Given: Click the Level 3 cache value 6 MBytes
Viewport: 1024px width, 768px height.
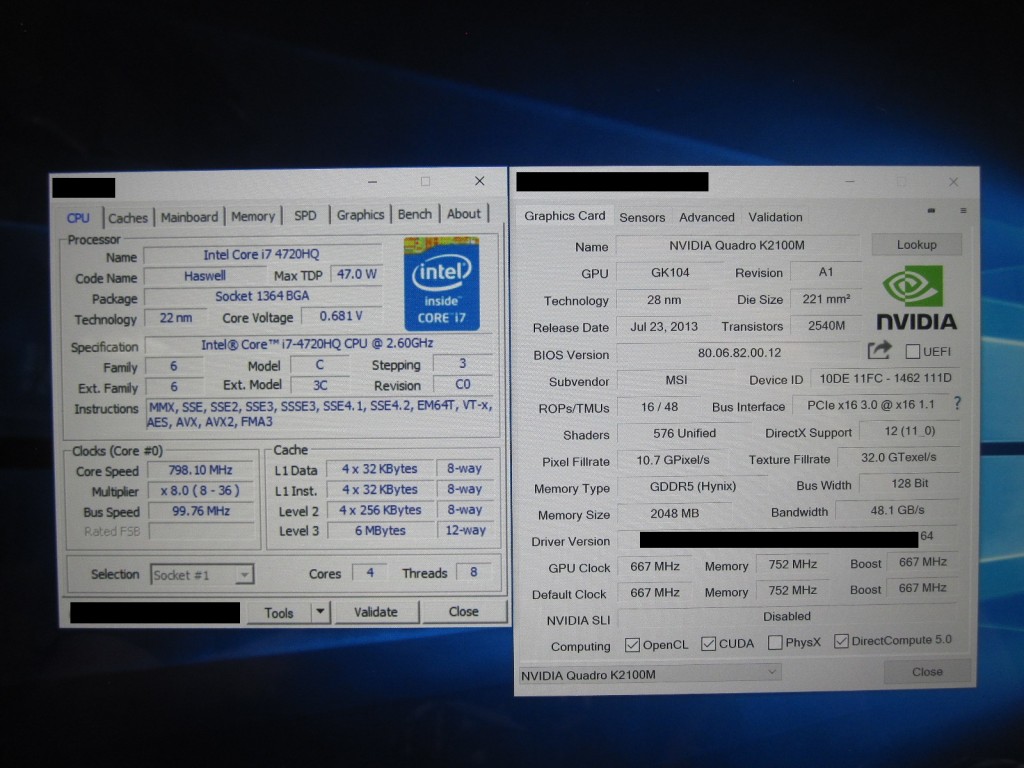Looking at the screenshot, I should tap(381, 531).
